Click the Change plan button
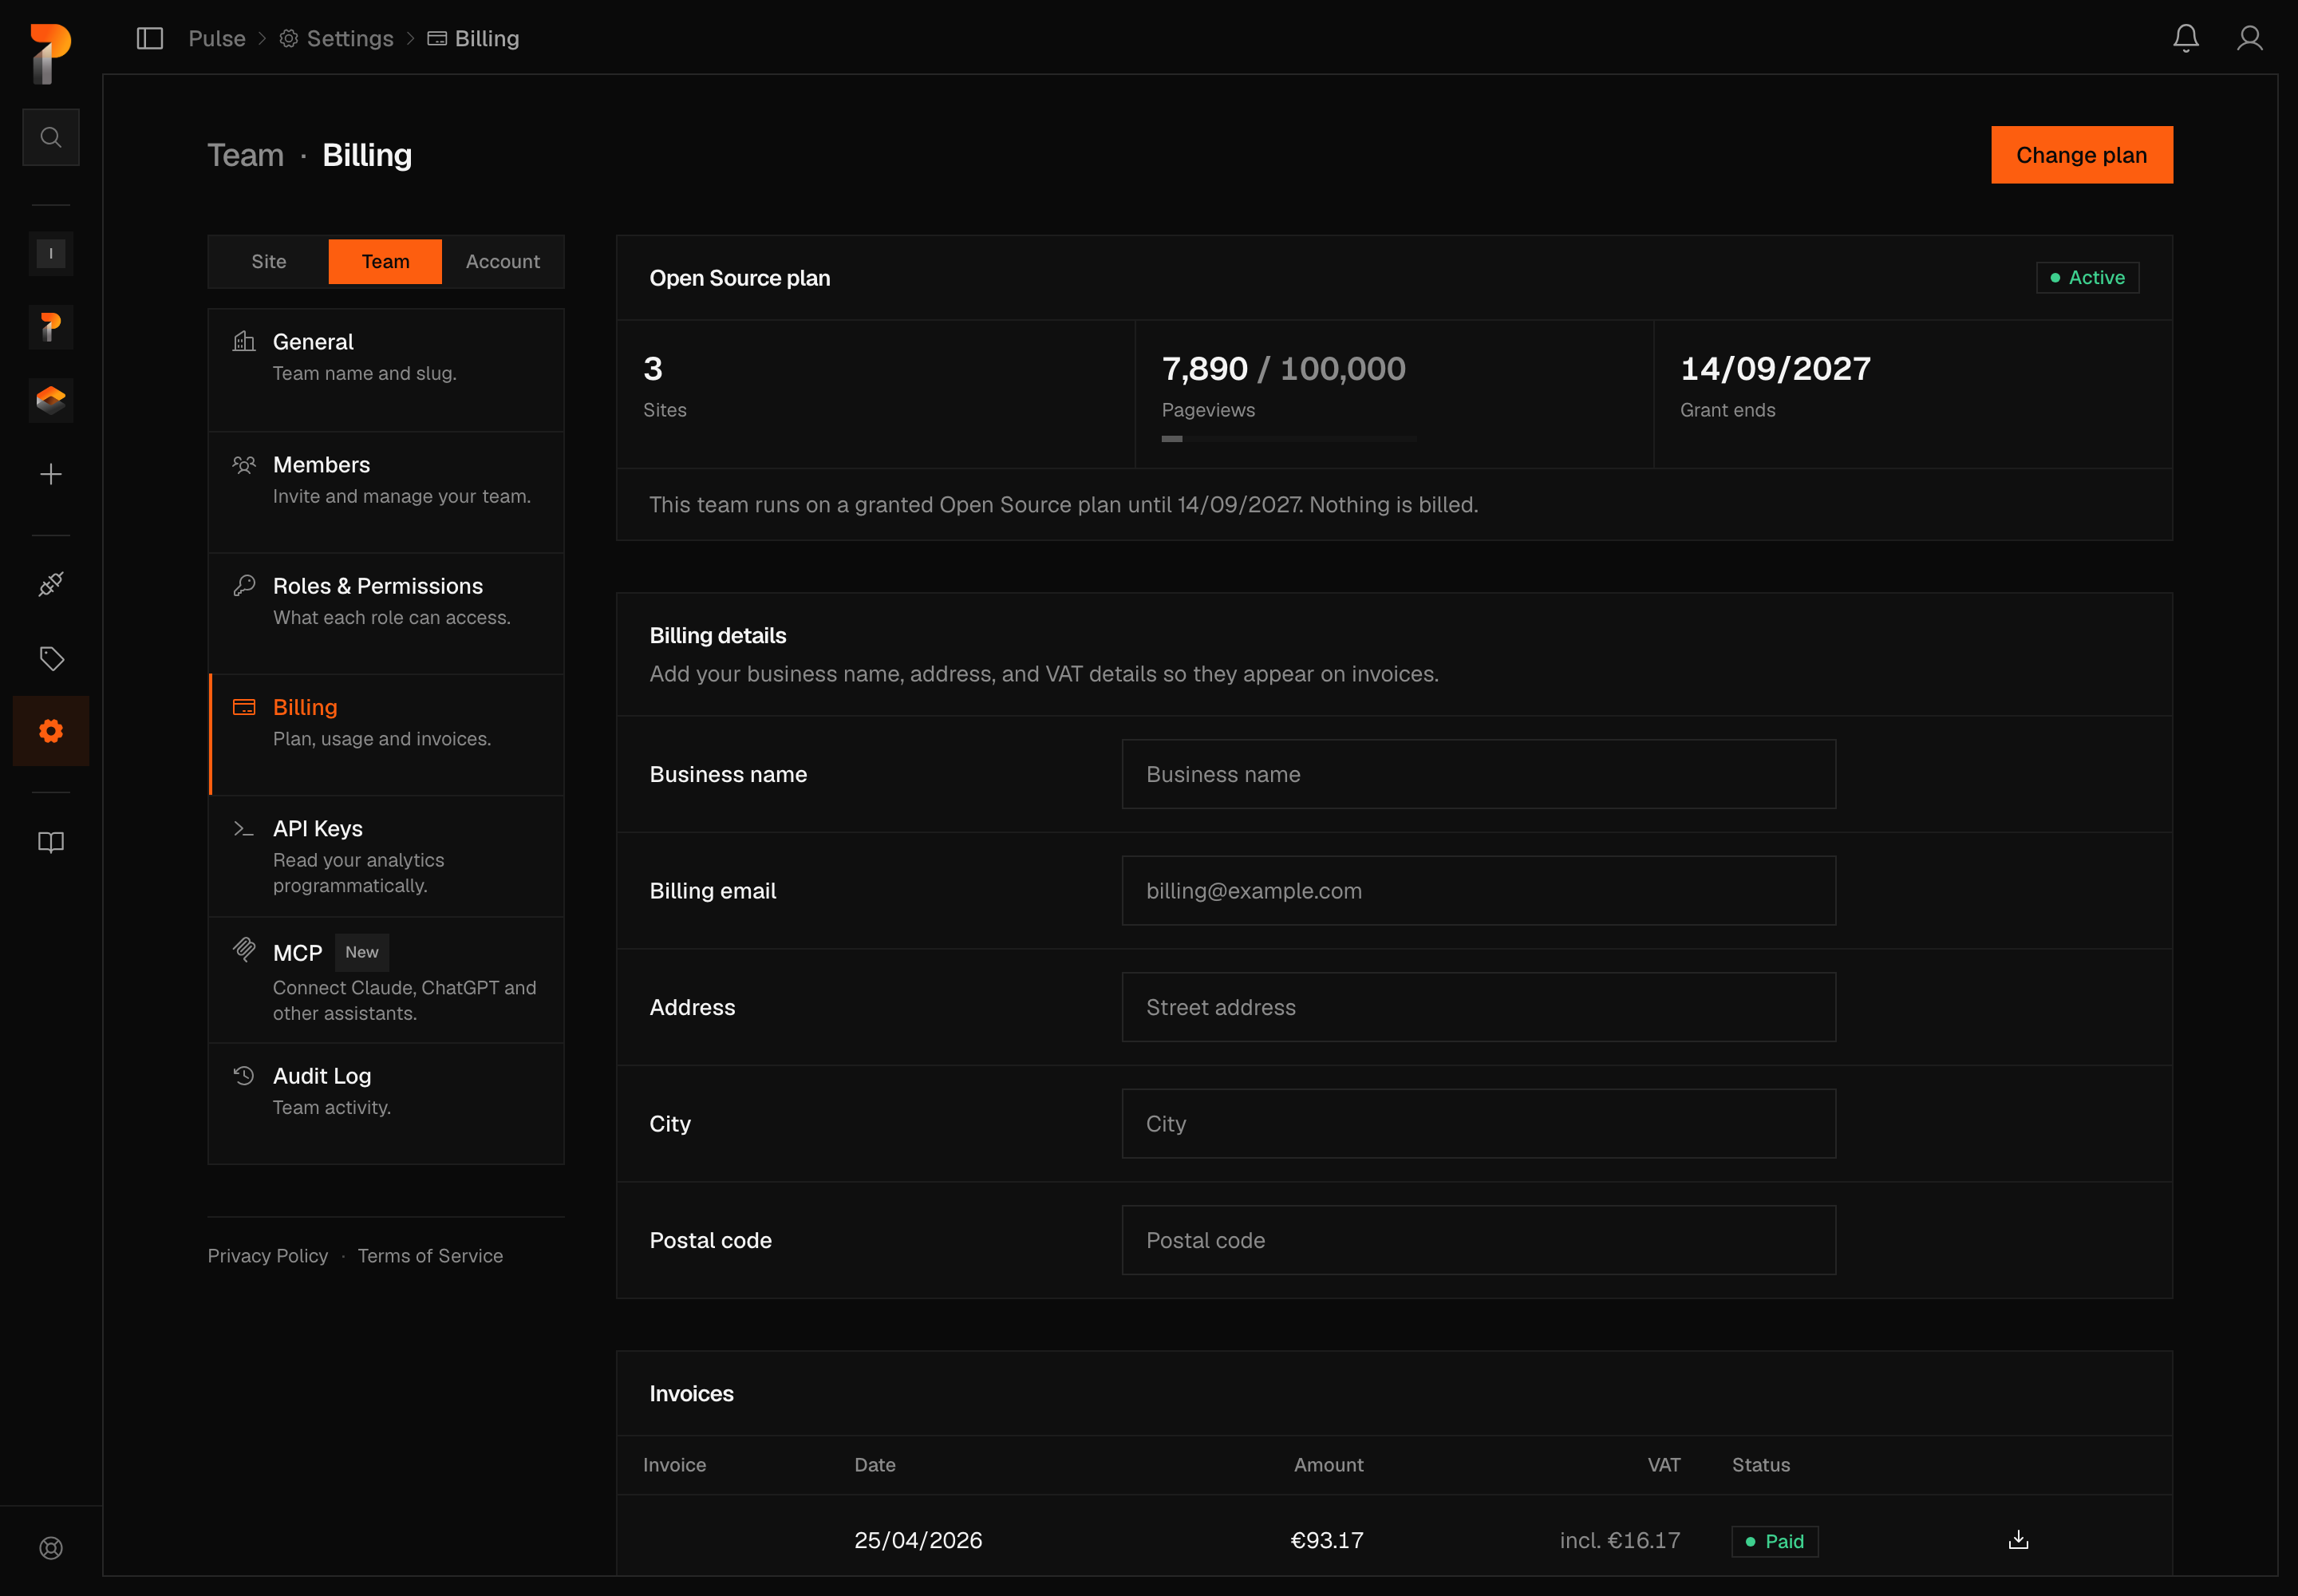Screen dimensions: 2298x1596 coord(2082,155)
